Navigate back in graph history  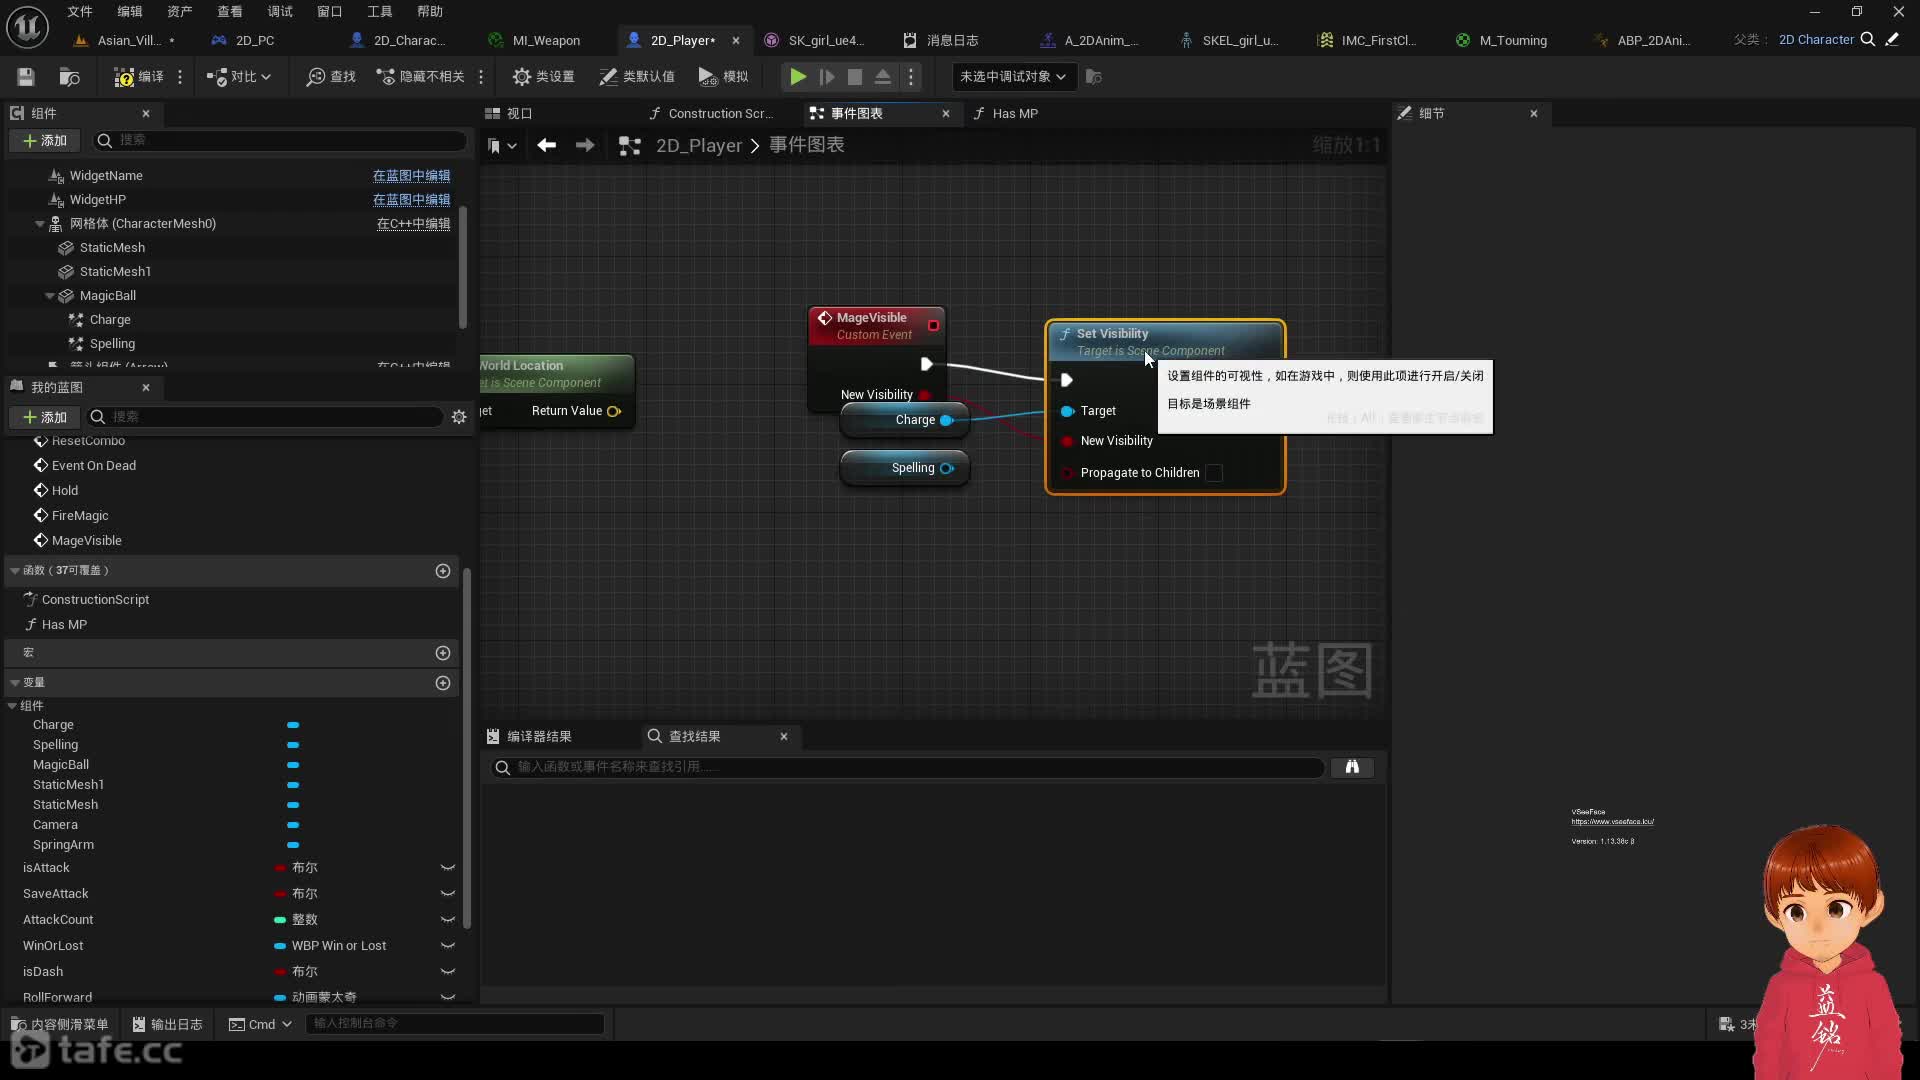point(546,146)
